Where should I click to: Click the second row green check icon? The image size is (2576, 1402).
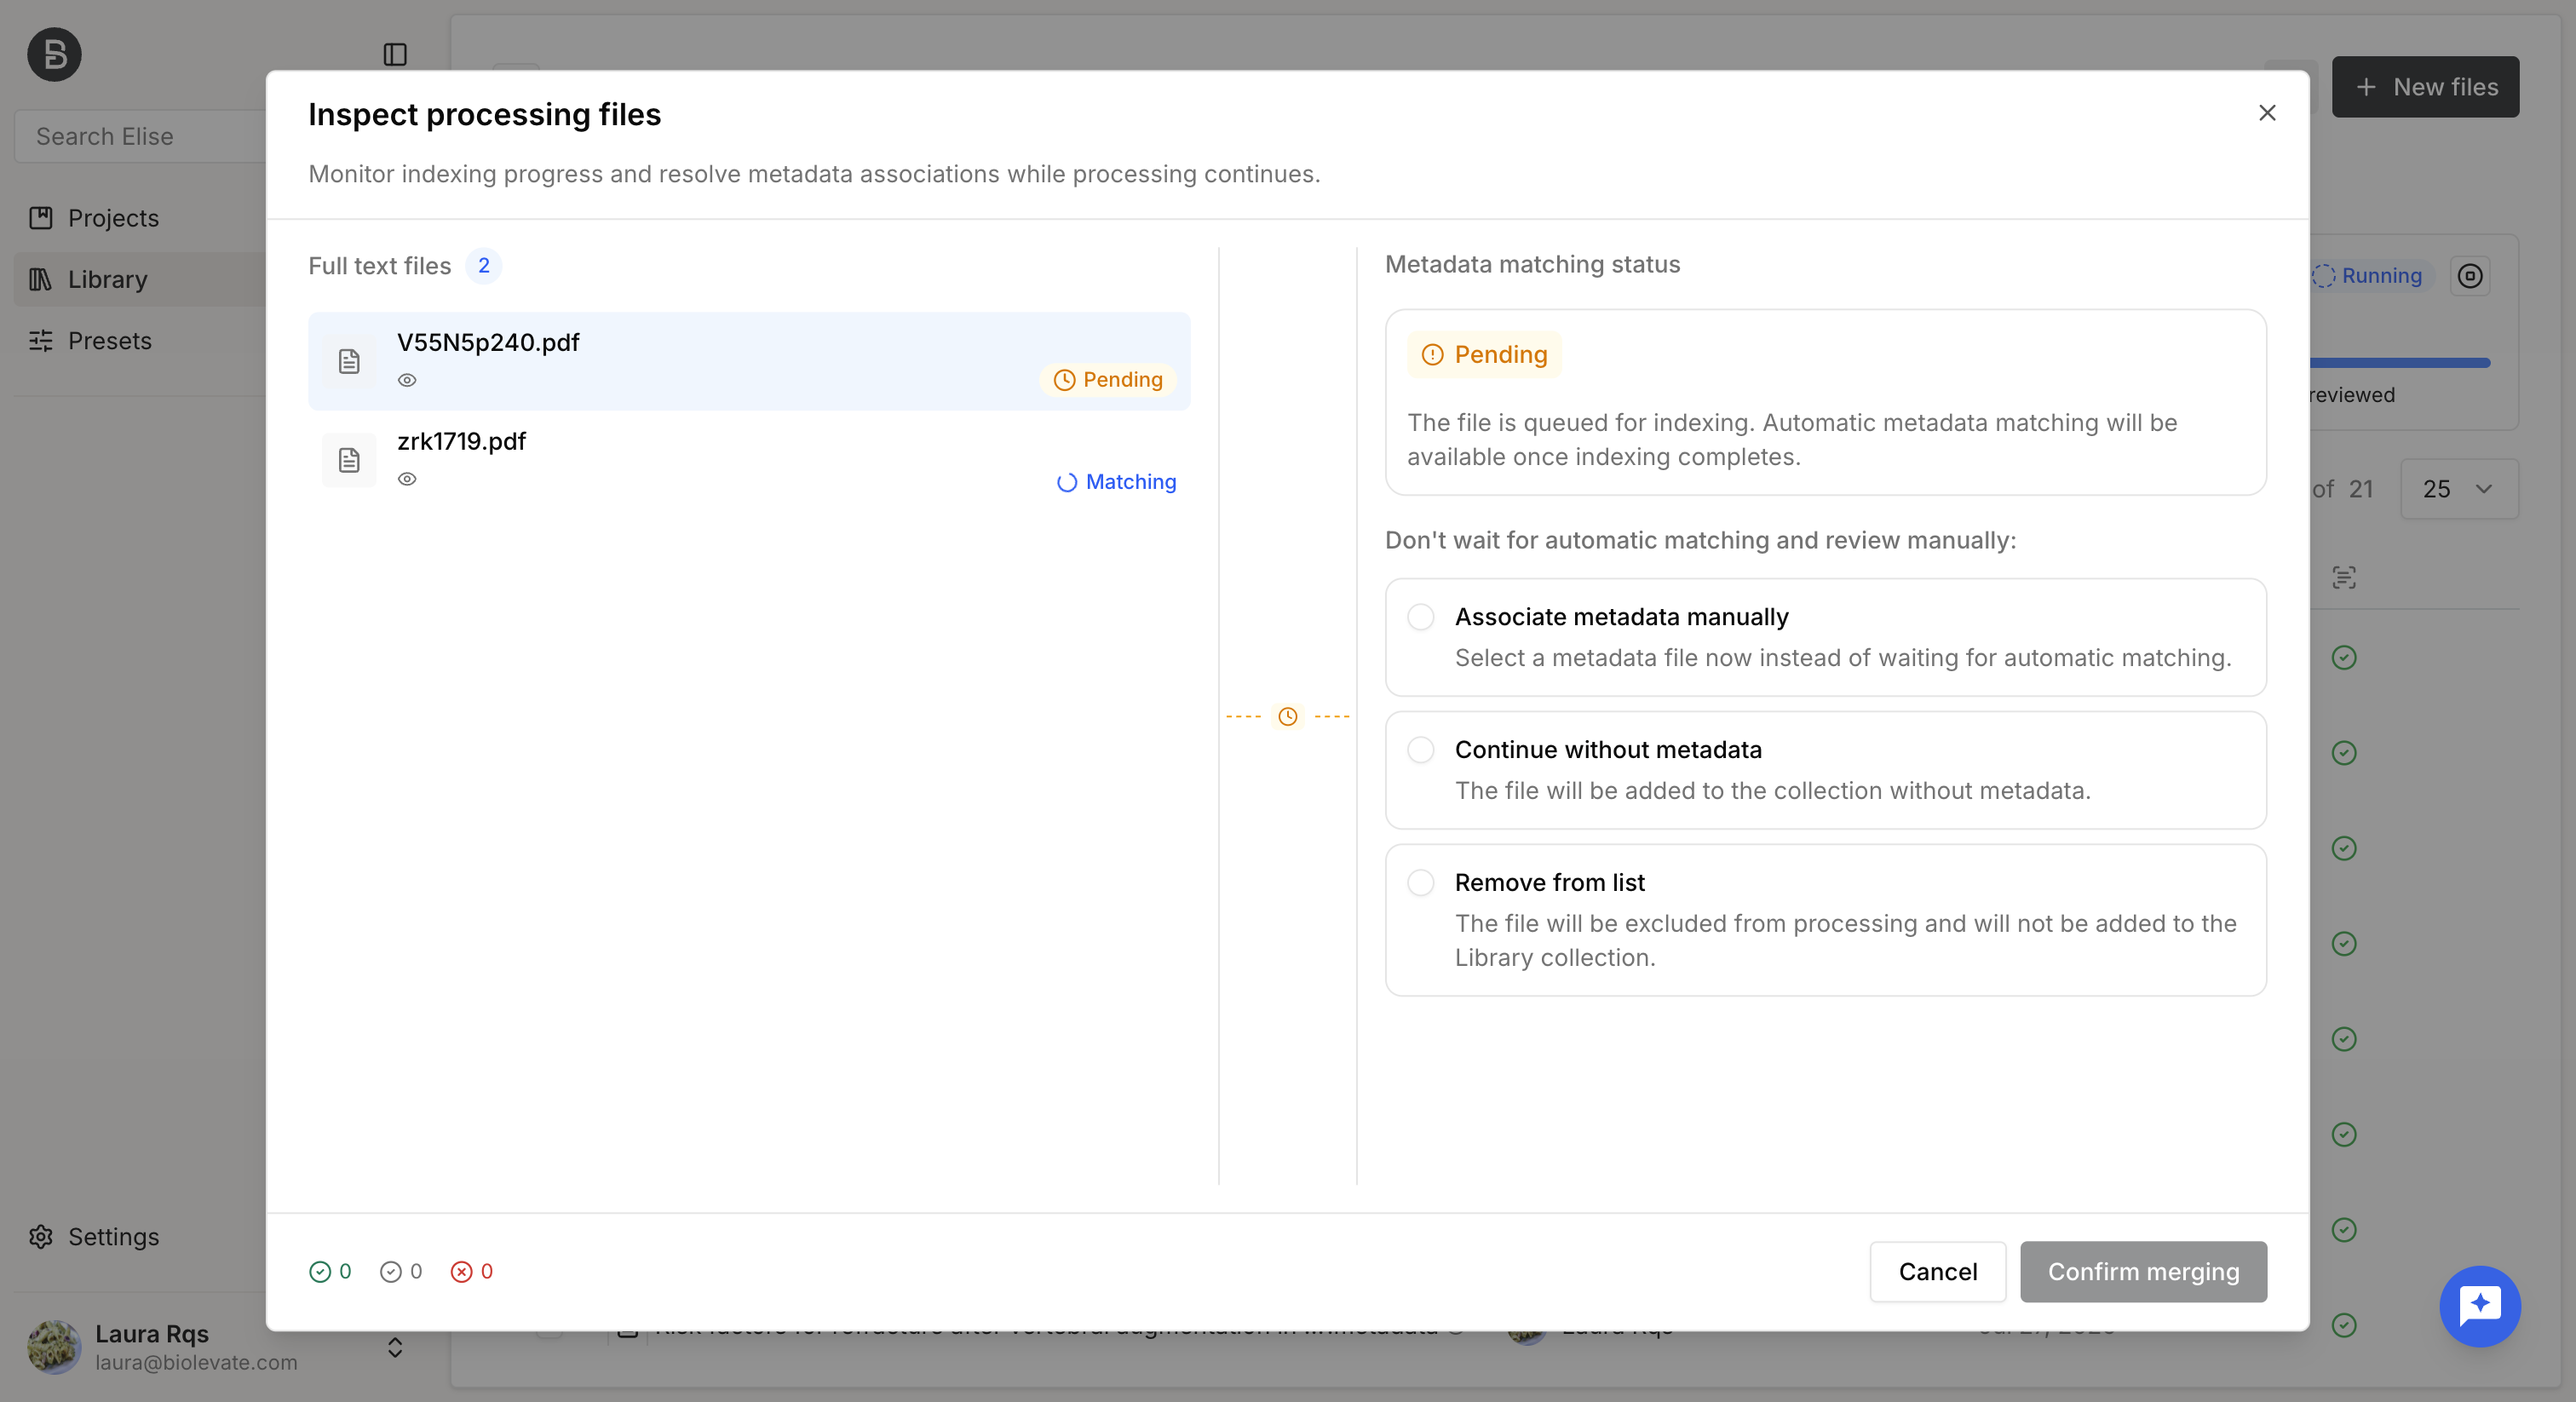point(2344,753)
